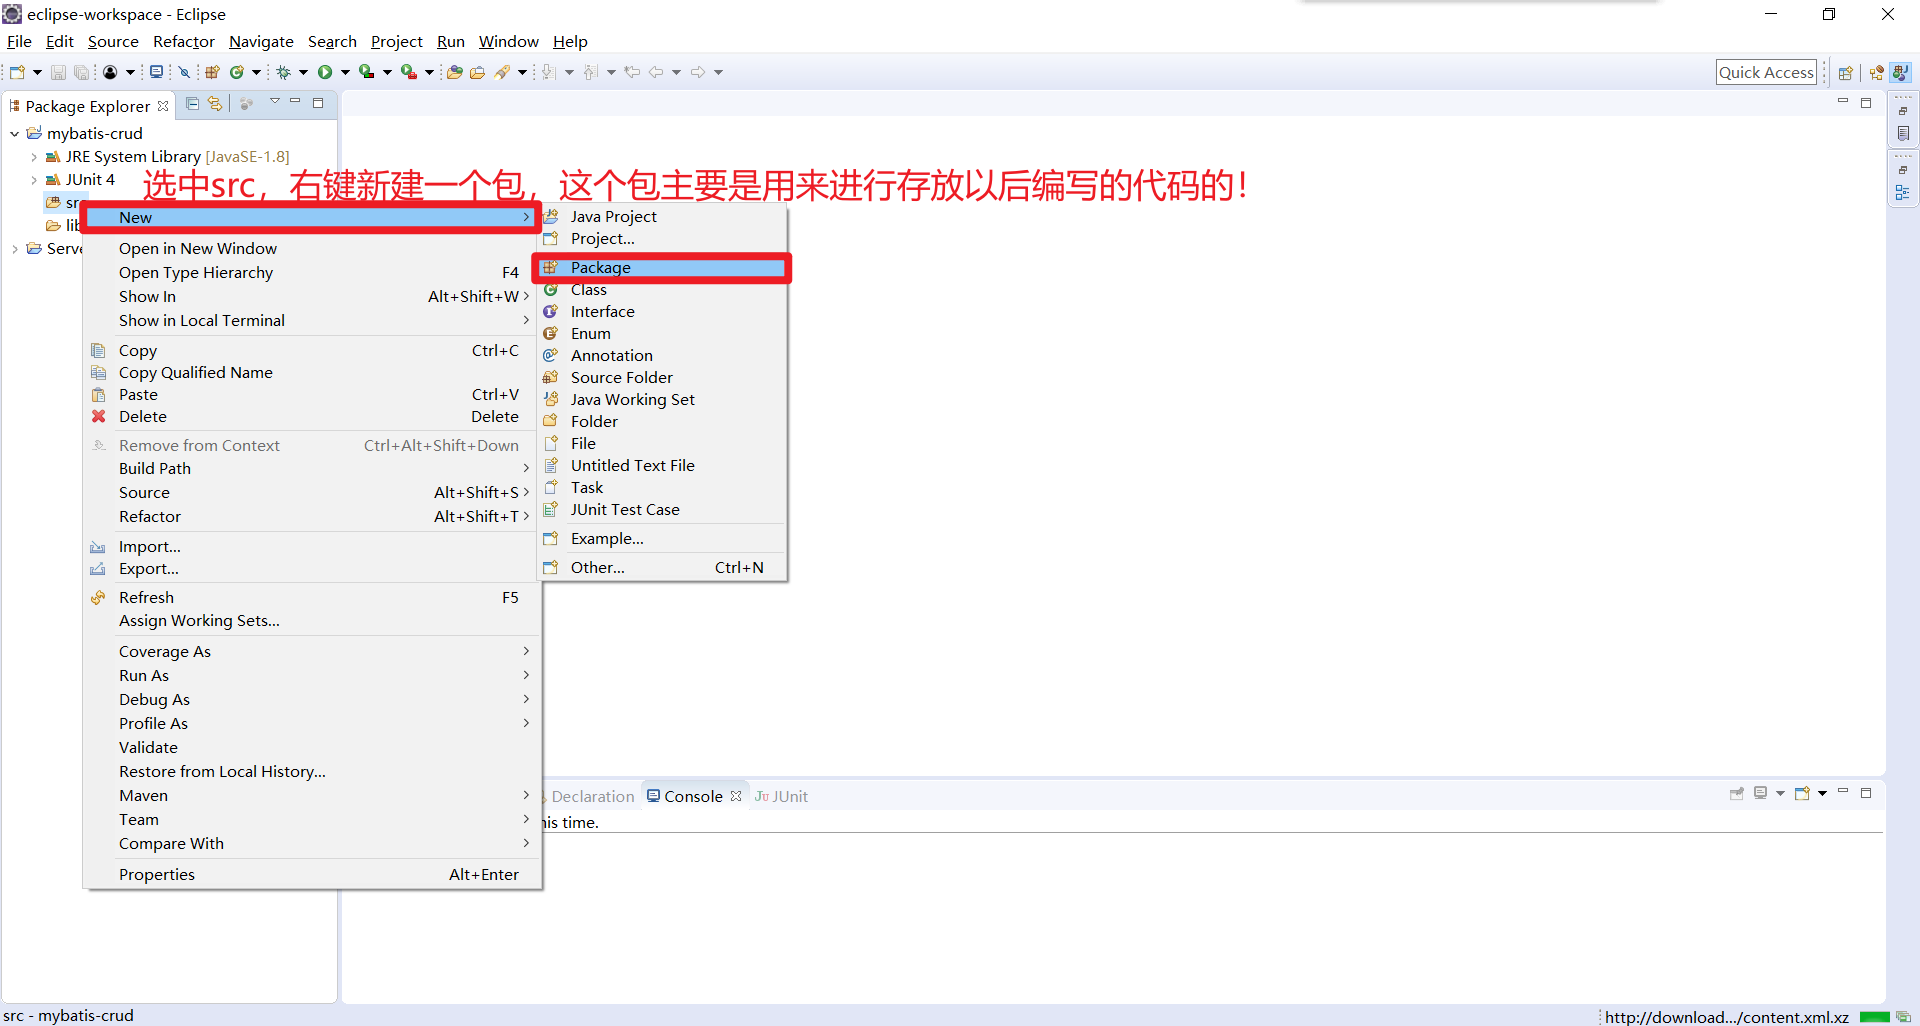Click the Open Type icon
Screen dimensions: 1920x1026
(x=454, y=72)
